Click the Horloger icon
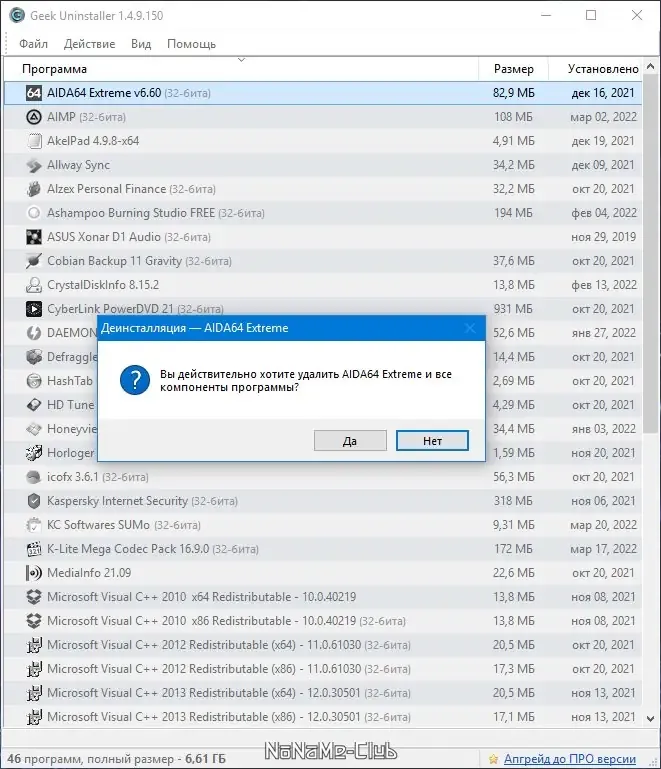 pyautogui.click(x=34, y=453)
